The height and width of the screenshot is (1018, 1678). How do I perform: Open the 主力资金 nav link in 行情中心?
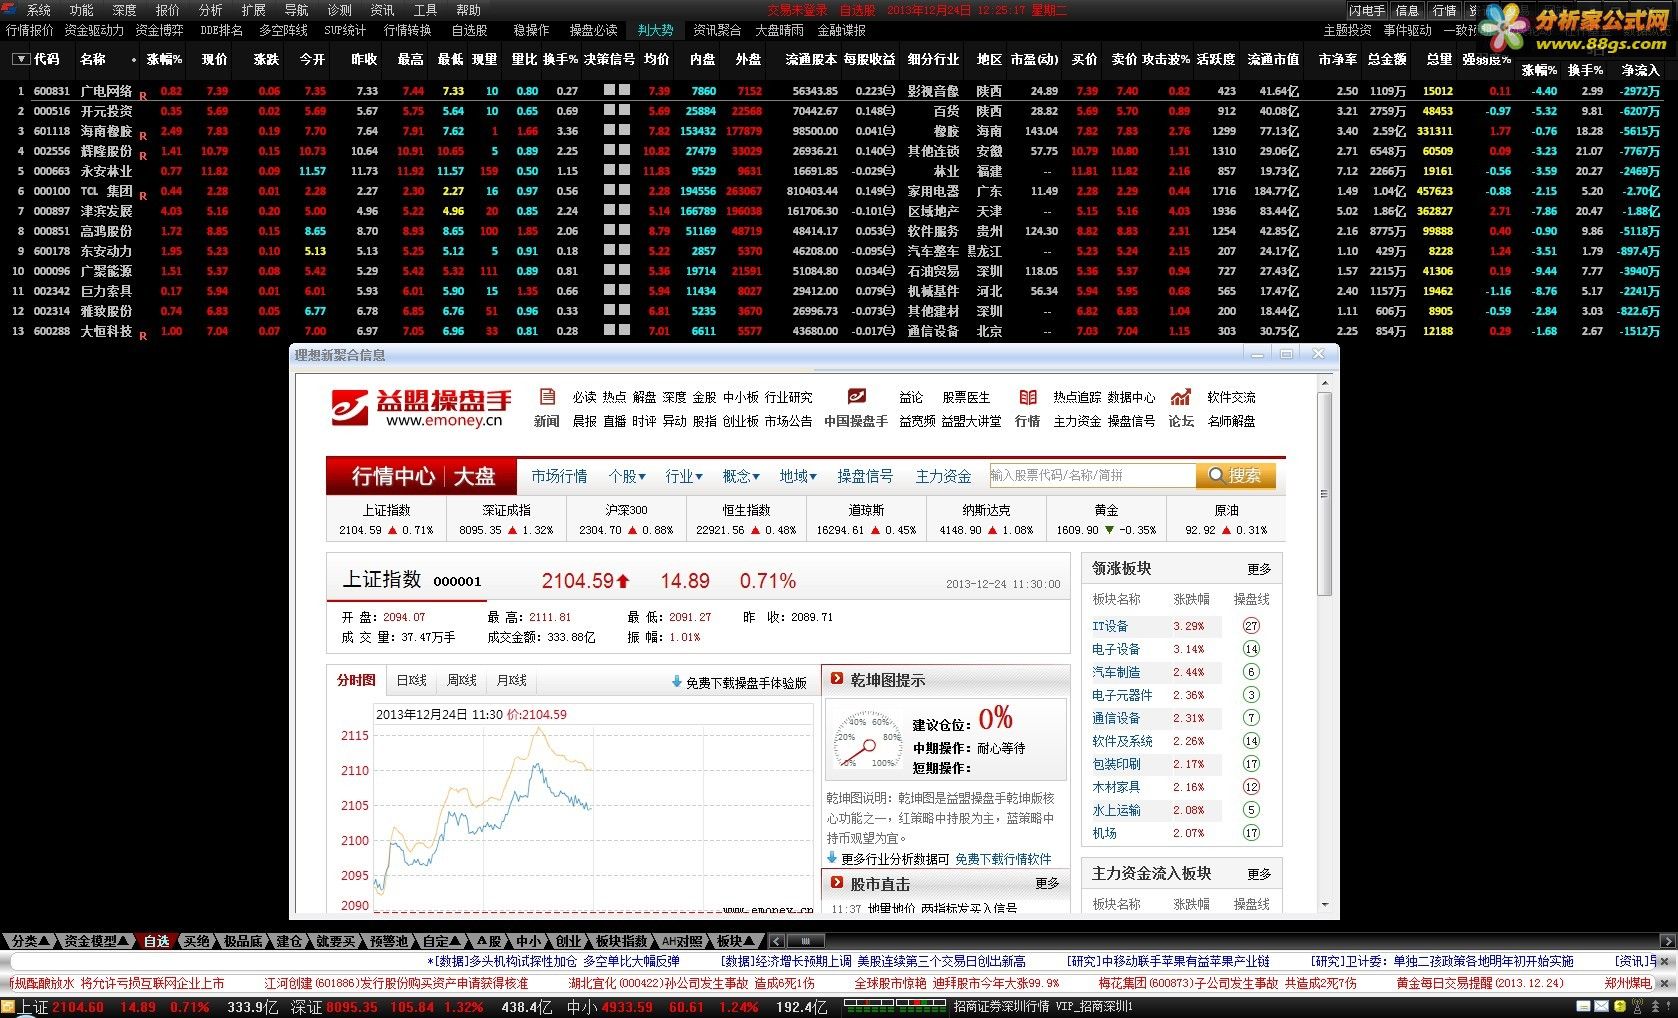tap(943, 476)
